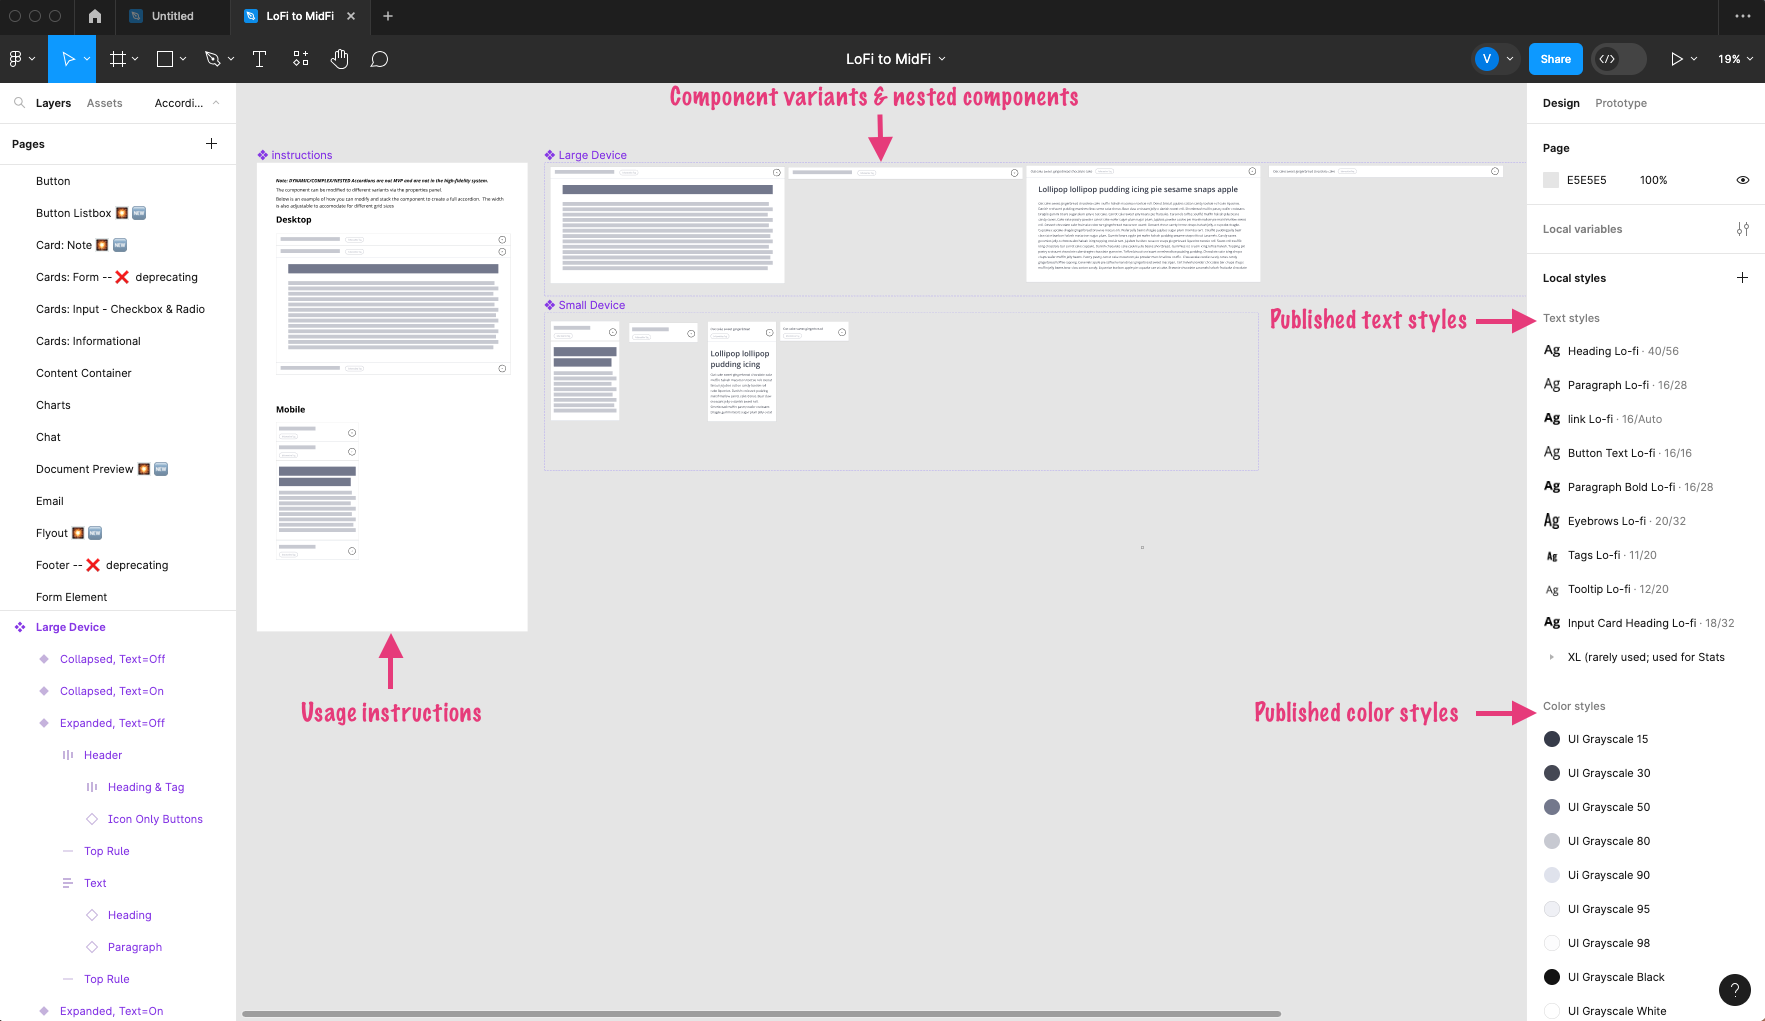The width and height of the screenshot is (1765, 1021).
Task: Add a new page with plus button
Action: coord(211,144)
